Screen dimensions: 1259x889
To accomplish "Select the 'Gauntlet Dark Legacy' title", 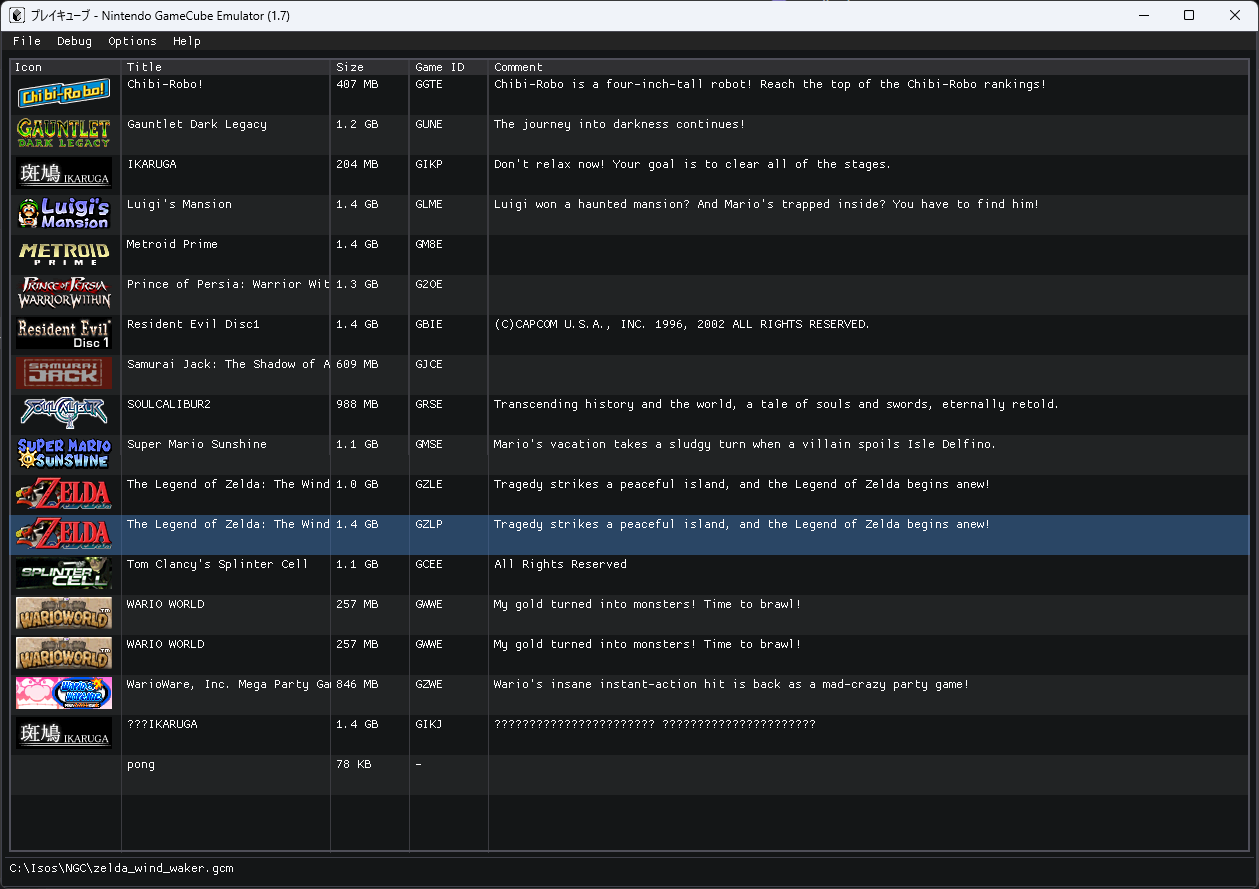I will [x=197, y=124].
